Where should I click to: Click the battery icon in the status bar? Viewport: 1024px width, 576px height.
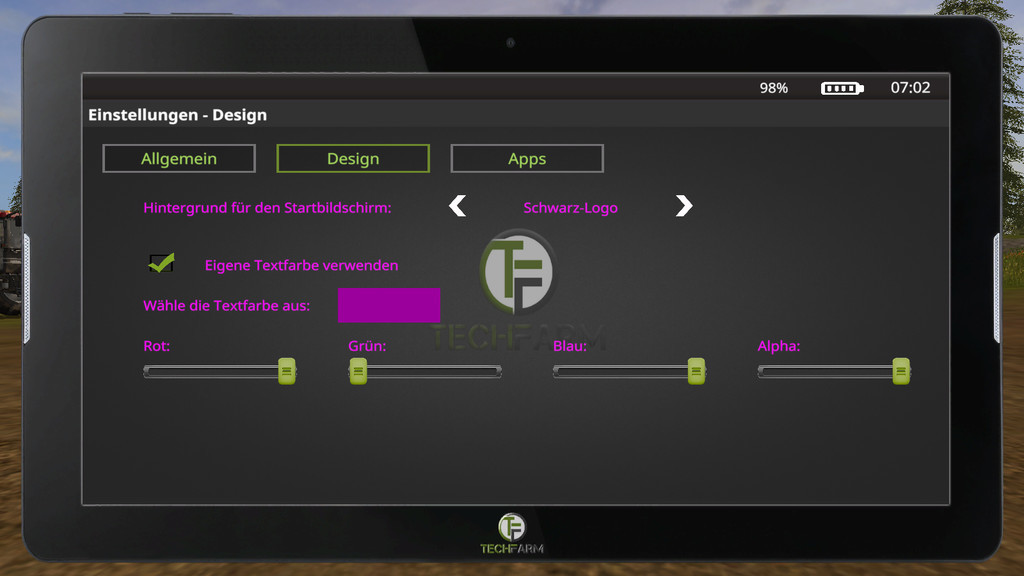point(841,88)
